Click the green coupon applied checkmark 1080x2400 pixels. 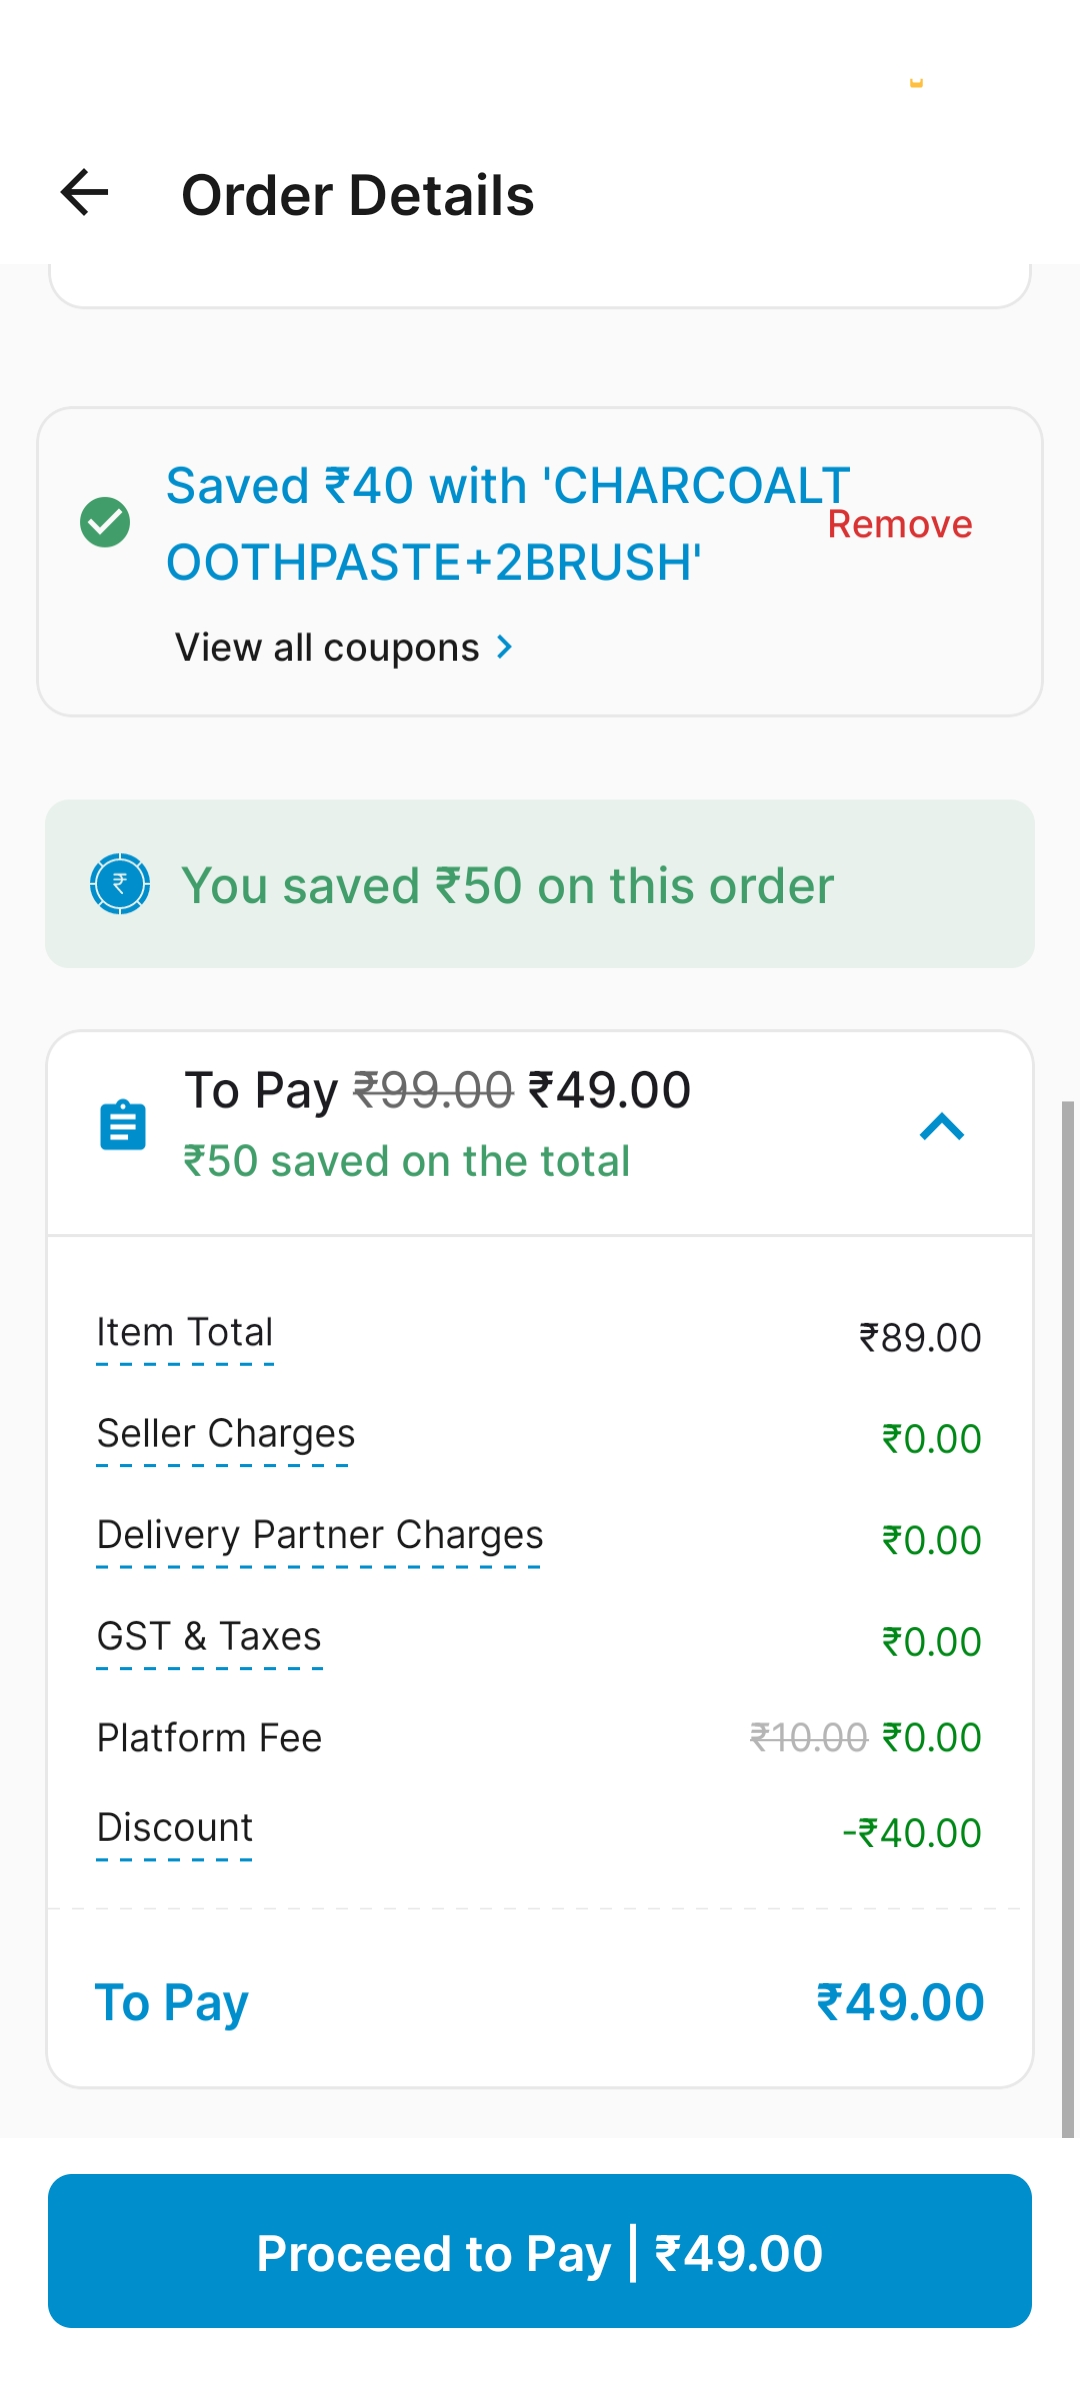click(105, 523)
